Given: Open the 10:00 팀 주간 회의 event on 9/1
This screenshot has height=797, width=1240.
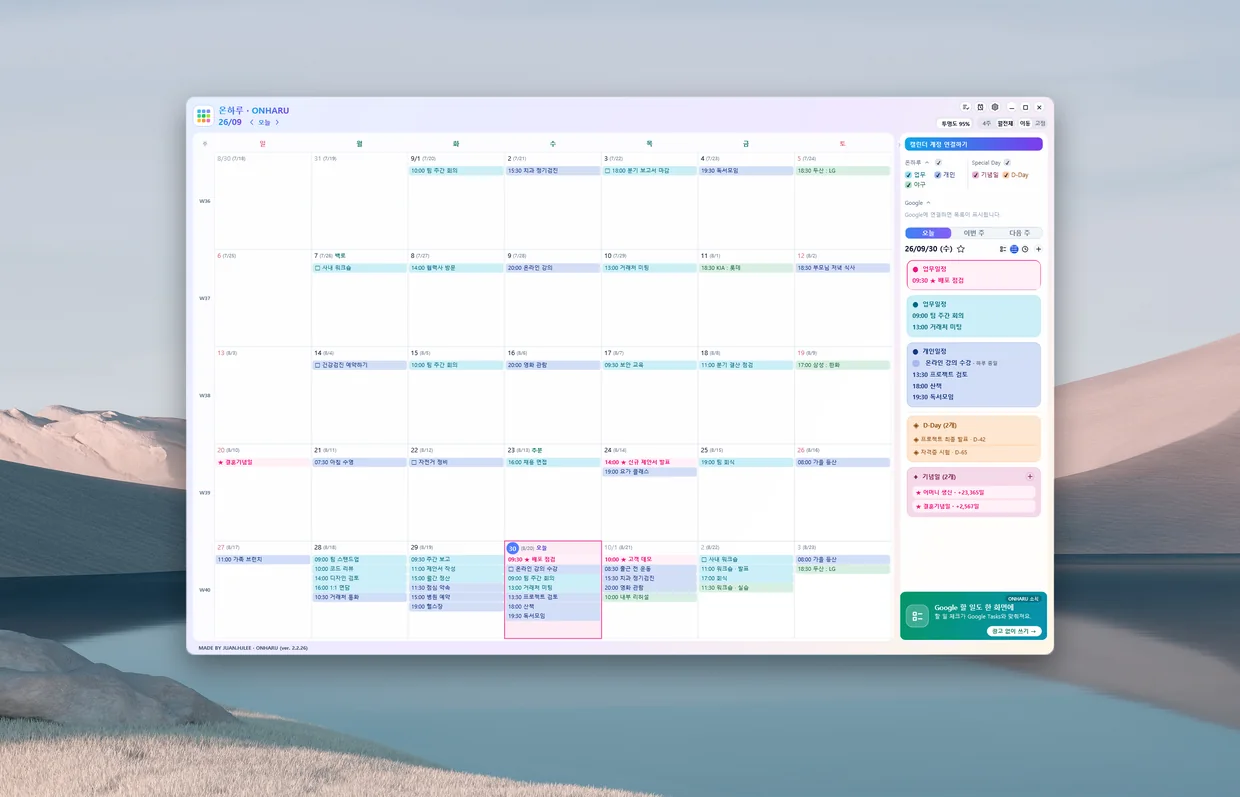Looking at the screenshot, I should 456,171.
